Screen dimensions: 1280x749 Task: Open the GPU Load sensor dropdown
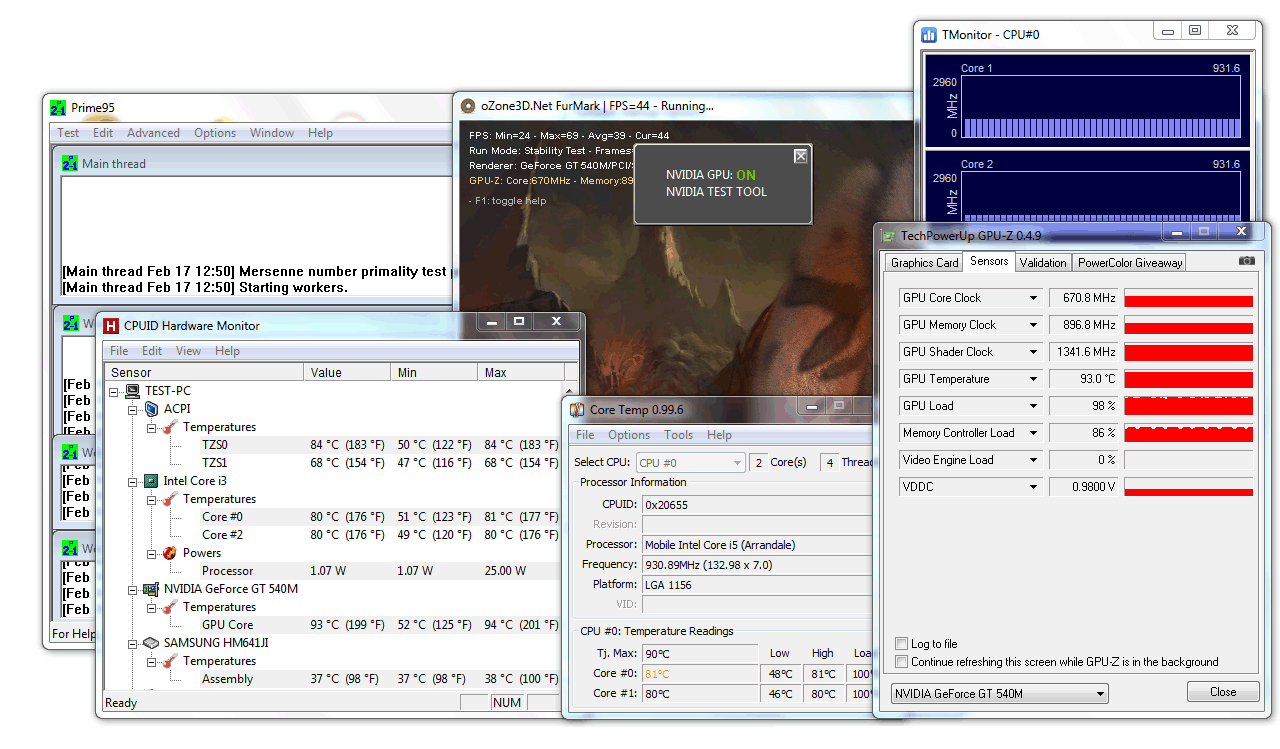click(x=1034, y=406)
